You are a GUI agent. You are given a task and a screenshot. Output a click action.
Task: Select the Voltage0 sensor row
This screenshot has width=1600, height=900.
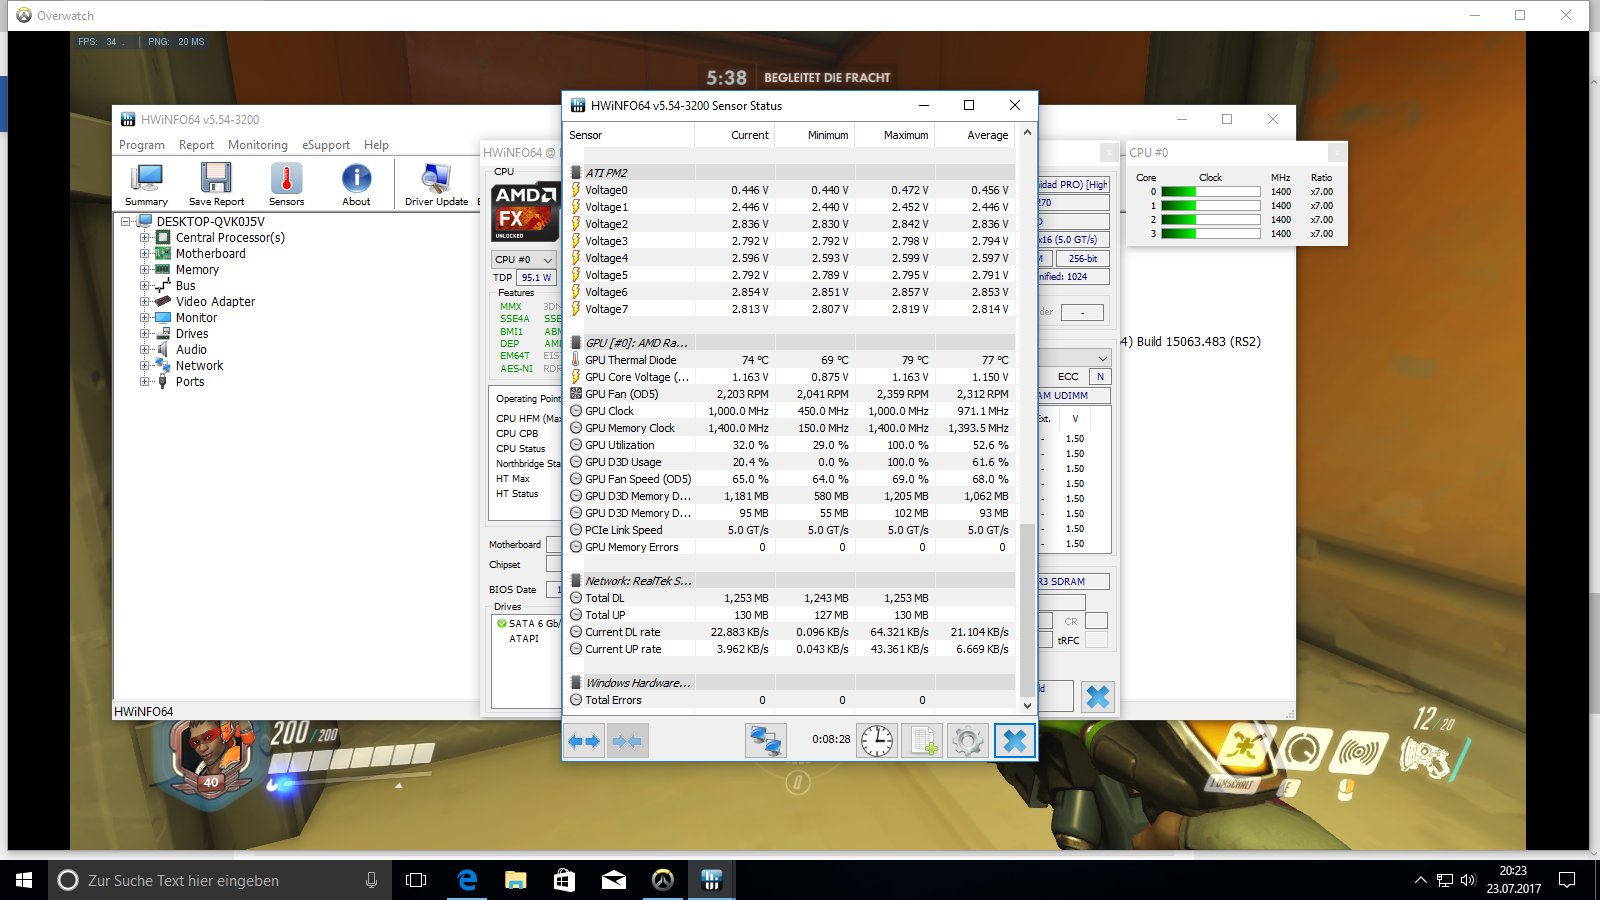(790, 190)
